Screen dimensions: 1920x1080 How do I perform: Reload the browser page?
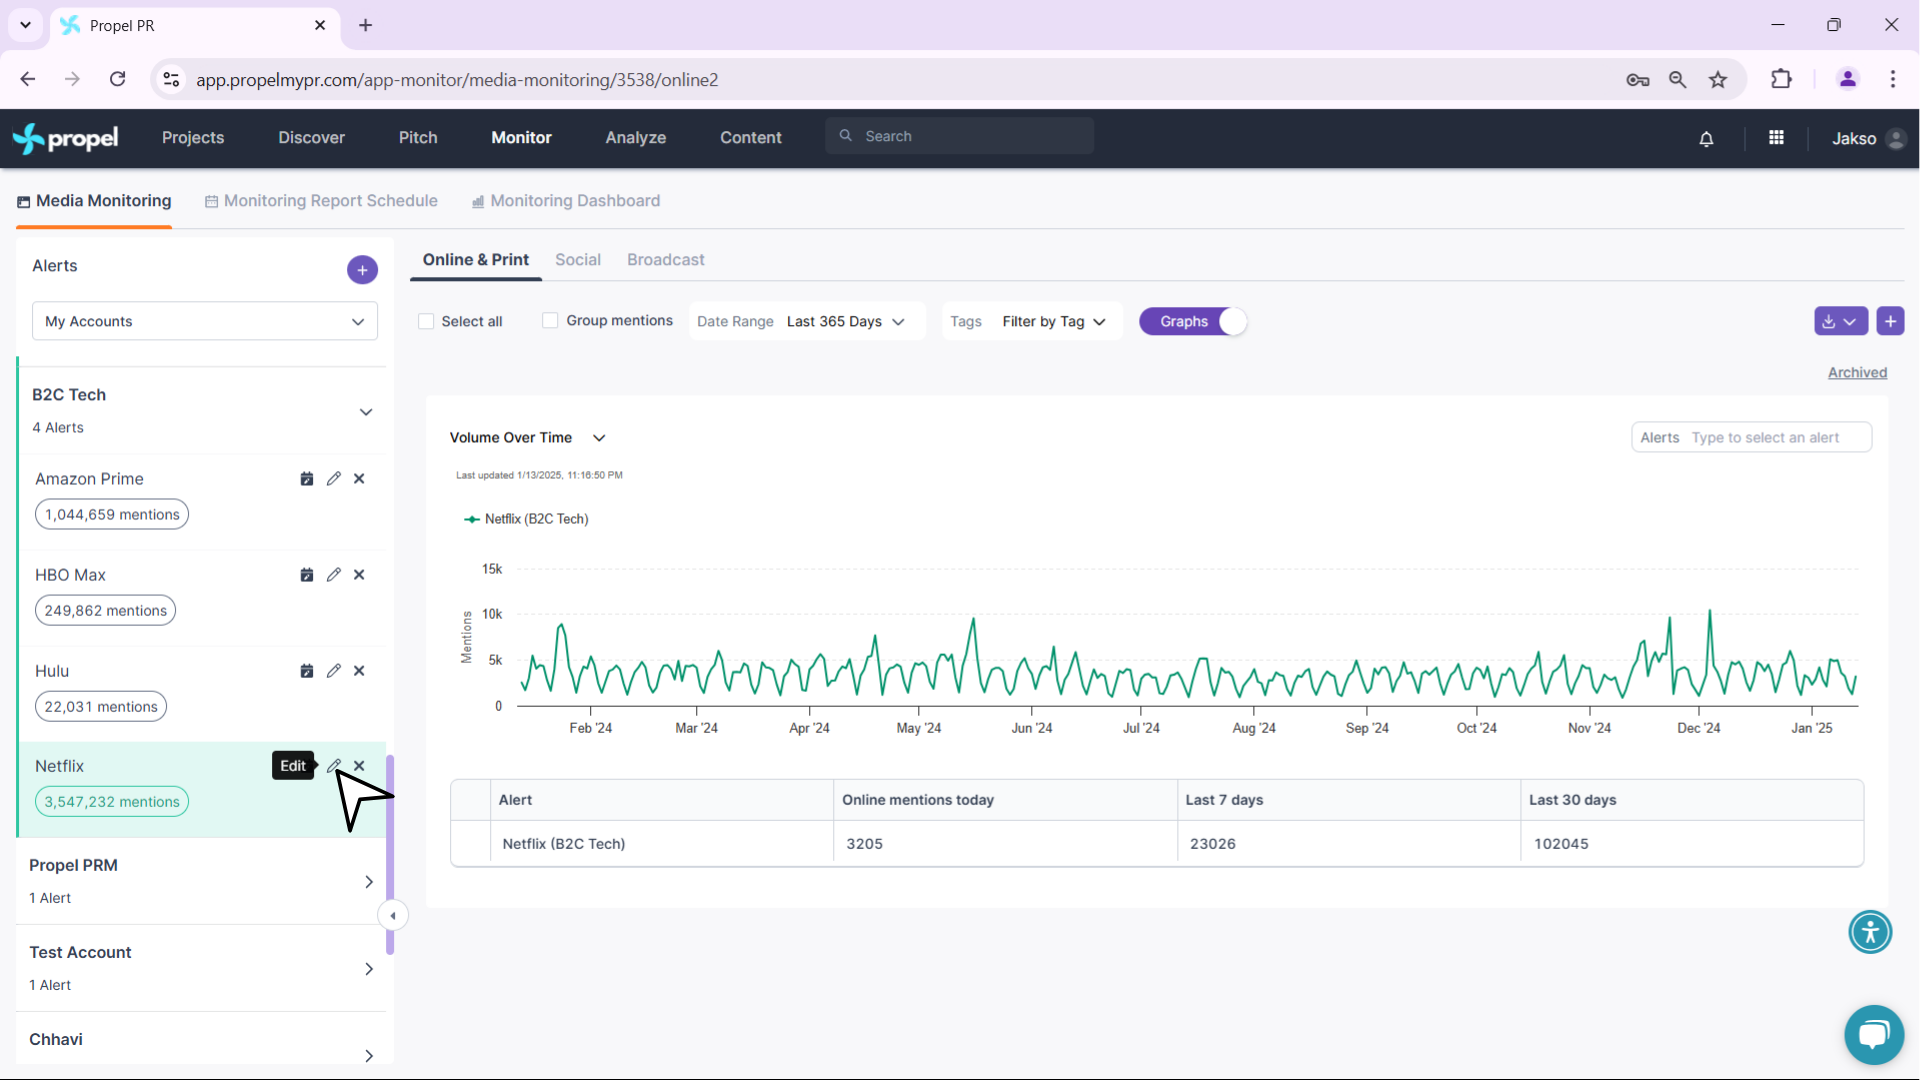(x=117, y=79)
